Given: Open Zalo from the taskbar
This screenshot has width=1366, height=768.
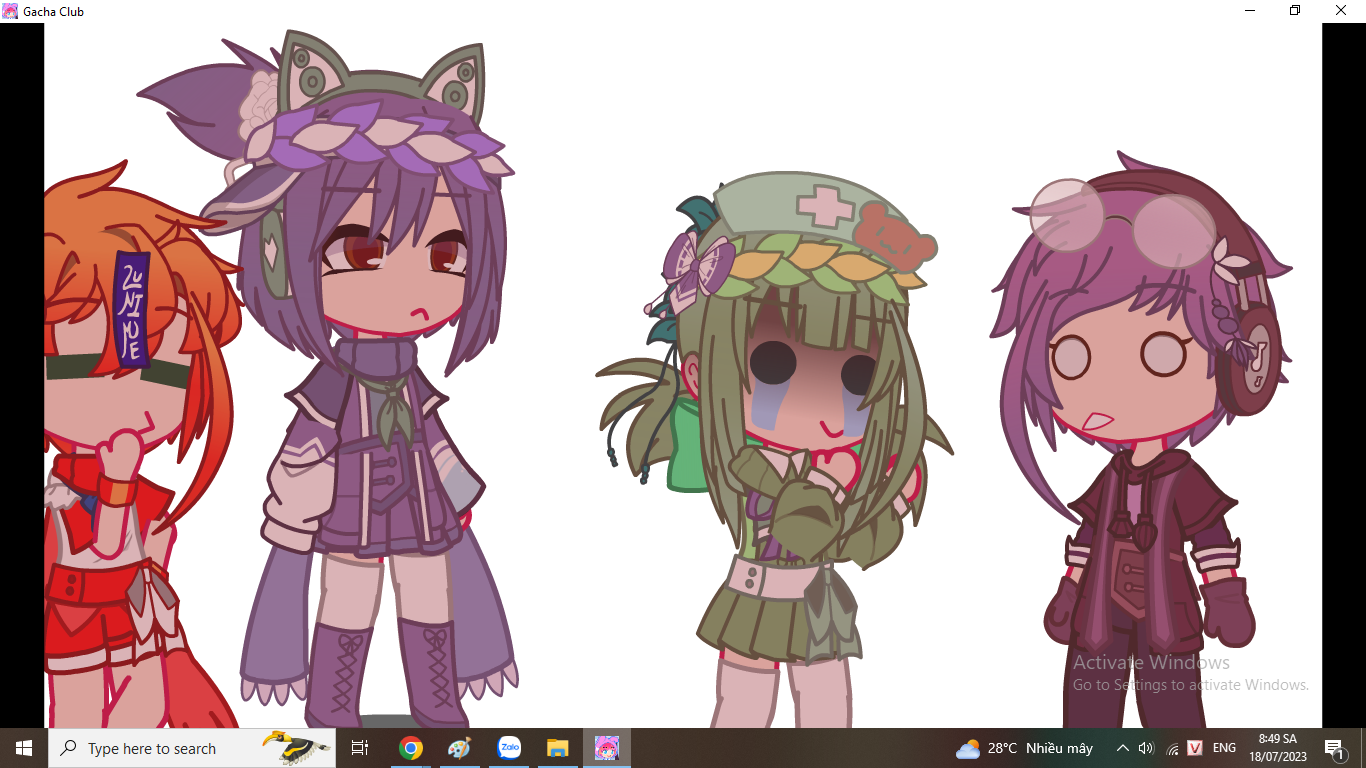Looking at the screenshot, I should (x=509, y=748).
